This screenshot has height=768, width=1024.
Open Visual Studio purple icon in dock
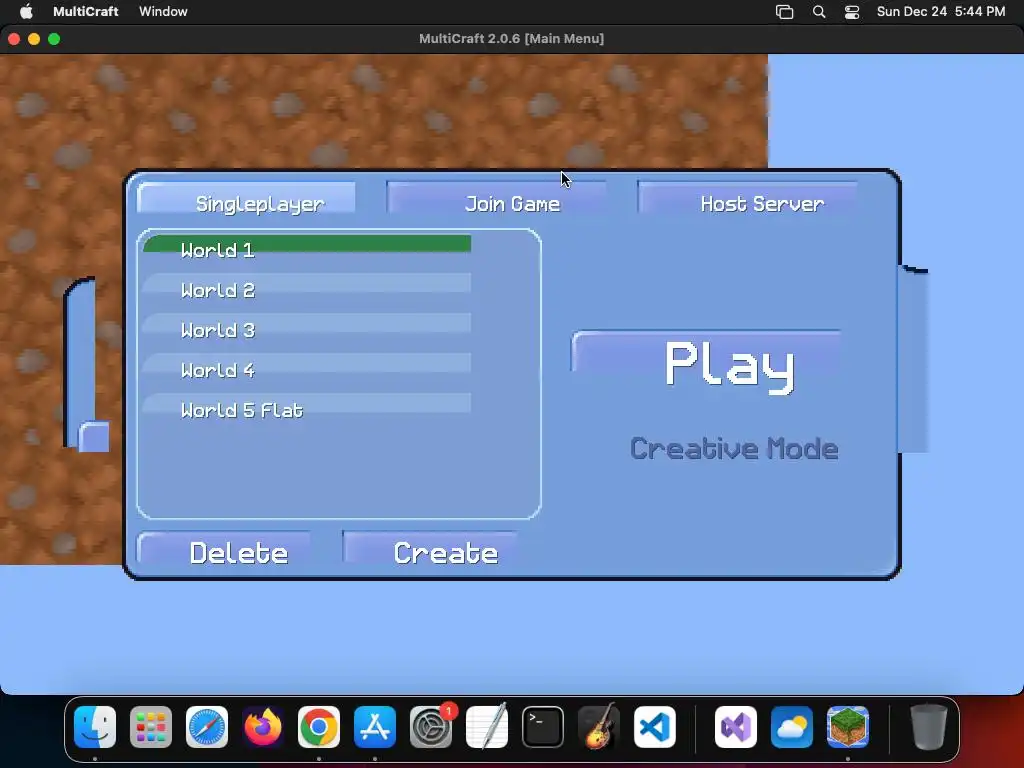736,726
